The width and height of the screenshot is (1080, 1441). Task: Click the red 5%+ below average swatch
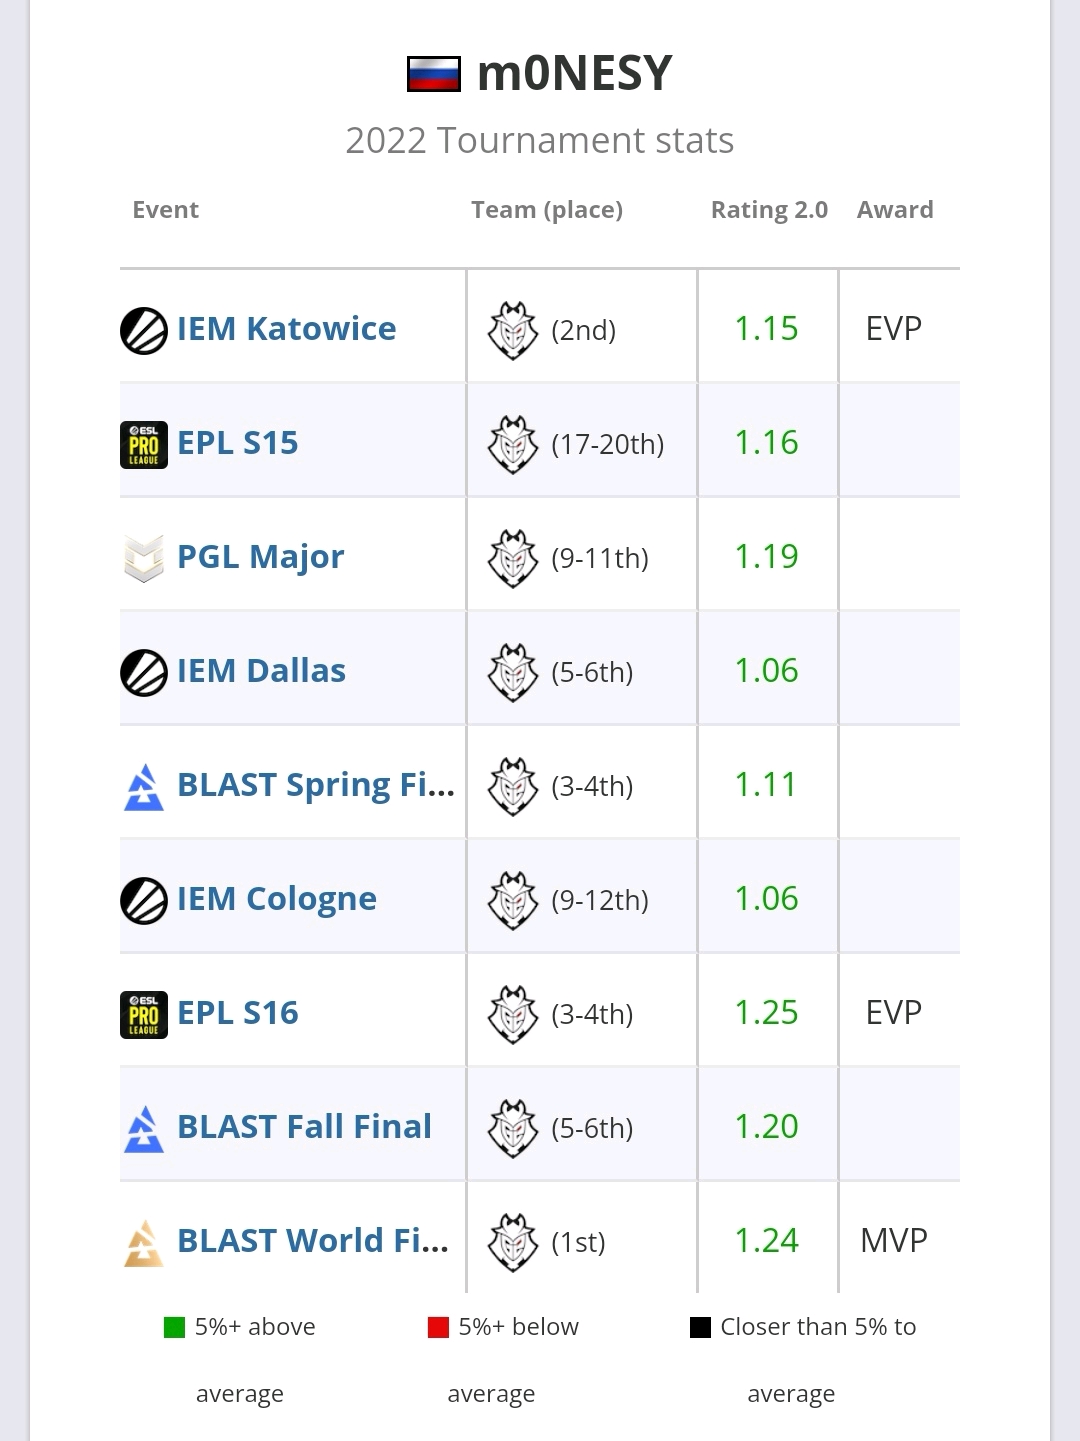[x=438, y=1328]
